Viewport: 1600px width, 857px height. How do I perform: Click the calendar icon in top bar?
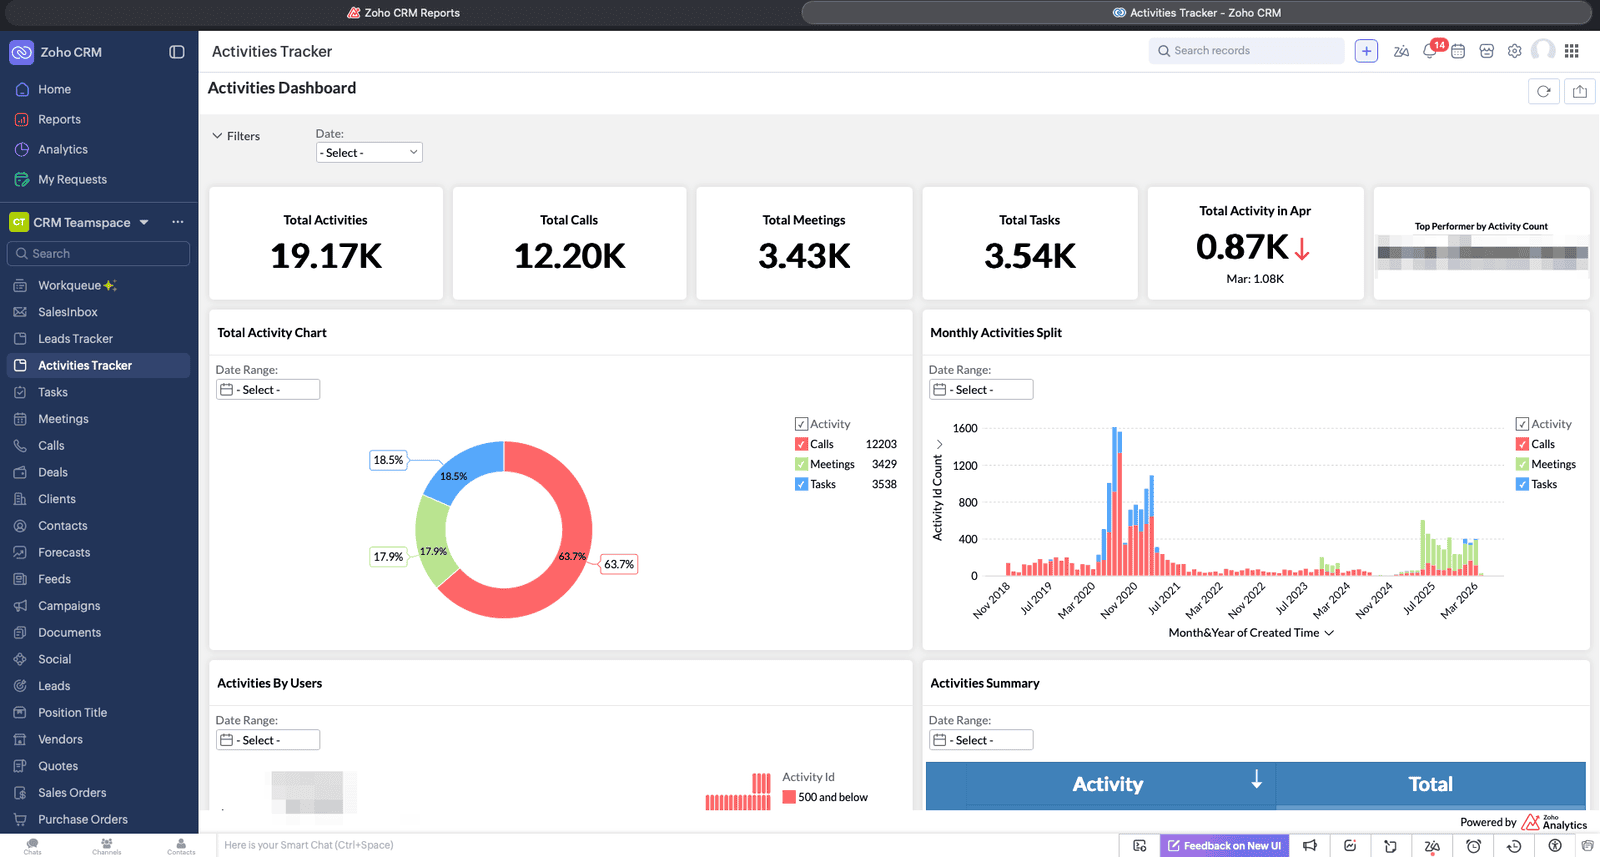1458,52
